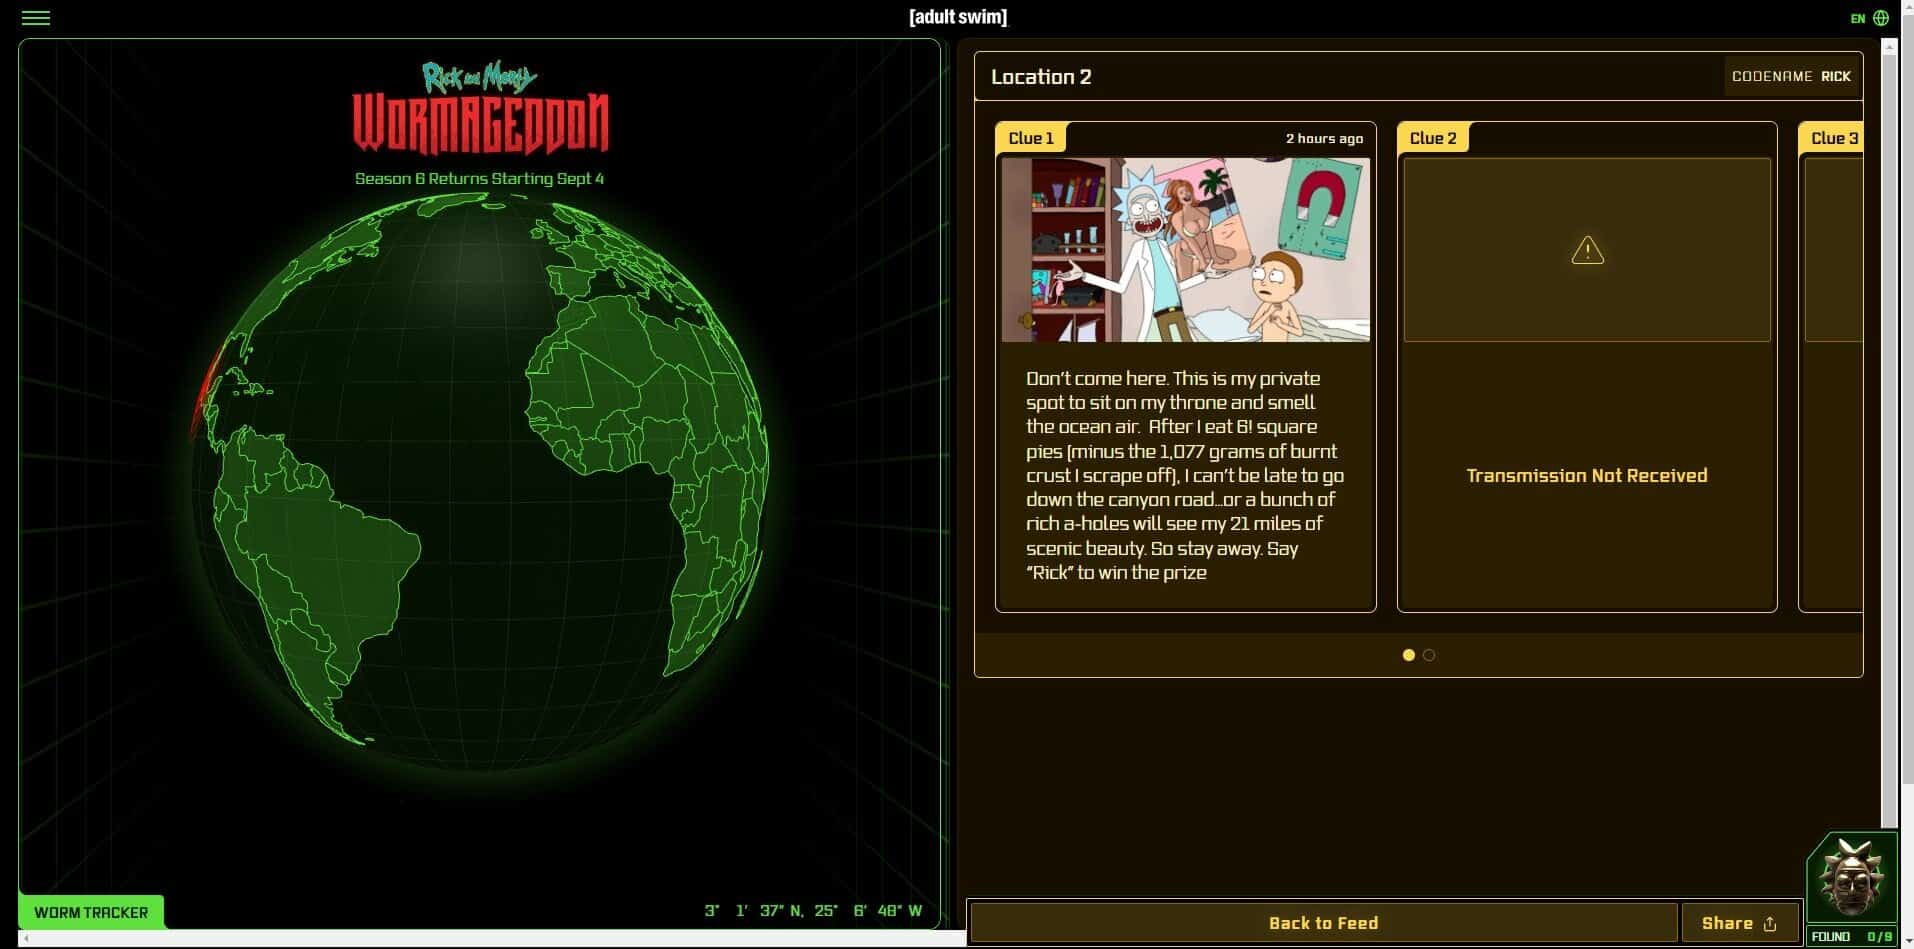Screen dimensions: 1914x949
Task: Click 'Season 6 Returns Starting Sept 4' text
Action: point(479,178)
